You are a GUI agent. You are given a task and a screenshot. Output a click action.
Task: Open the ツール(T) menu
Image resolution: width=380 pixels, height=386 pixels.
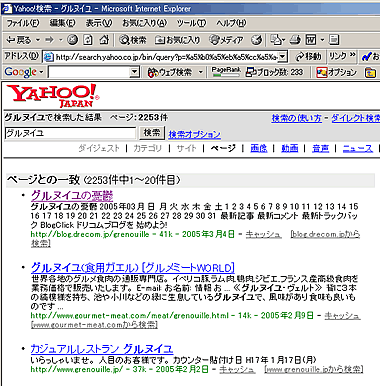click(191, 23)
